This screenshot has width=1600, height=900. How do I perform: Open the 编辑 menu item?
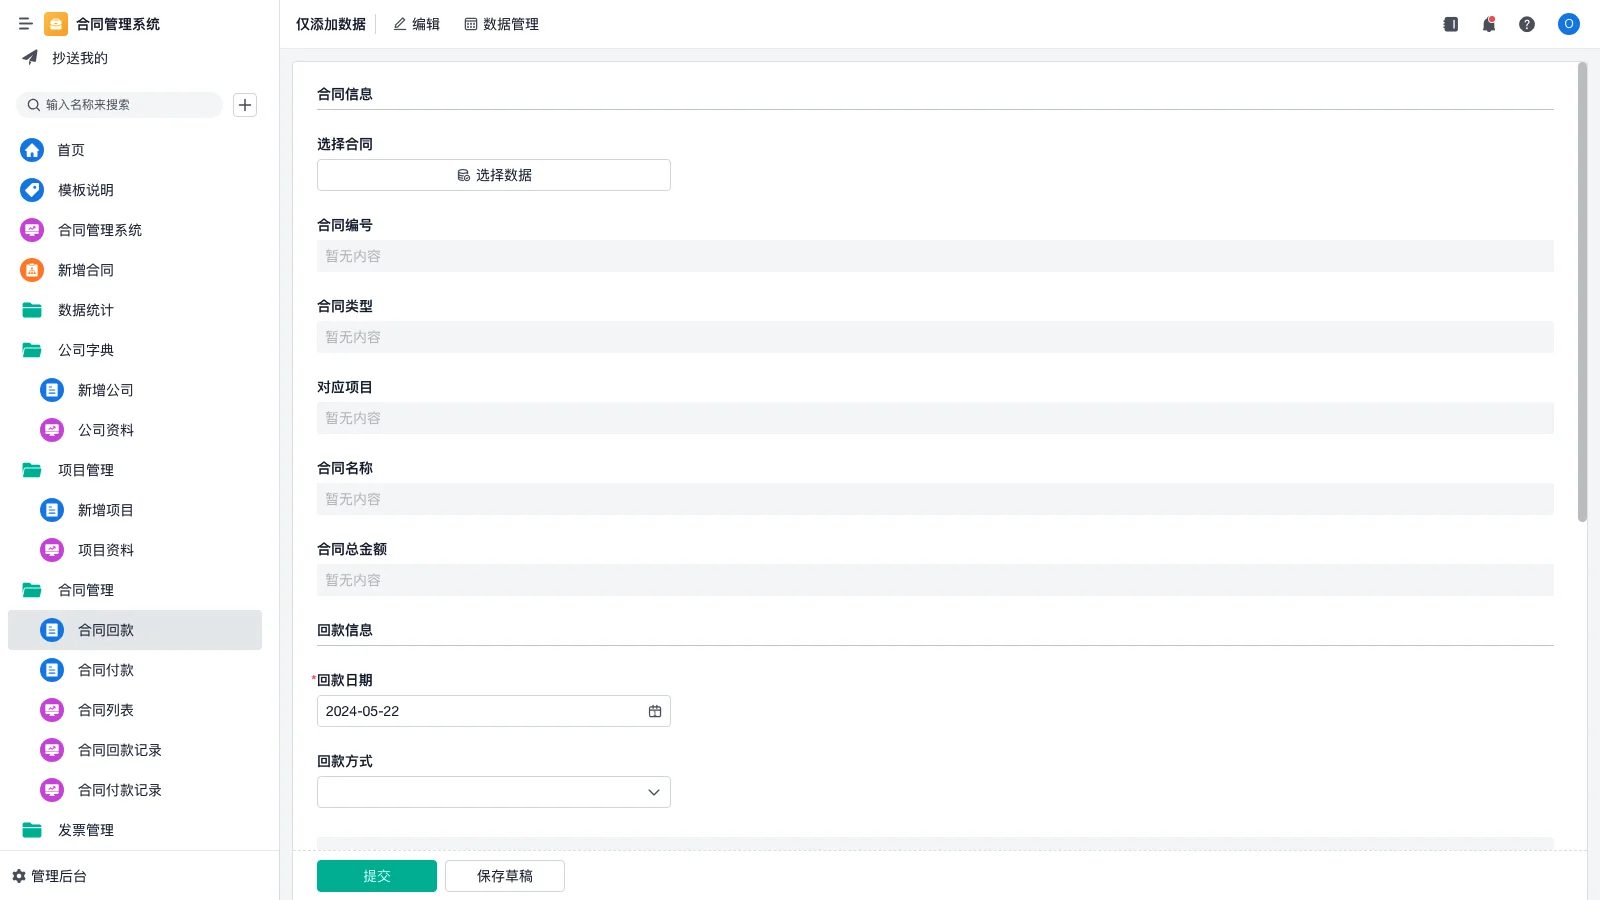pos(416,24)
